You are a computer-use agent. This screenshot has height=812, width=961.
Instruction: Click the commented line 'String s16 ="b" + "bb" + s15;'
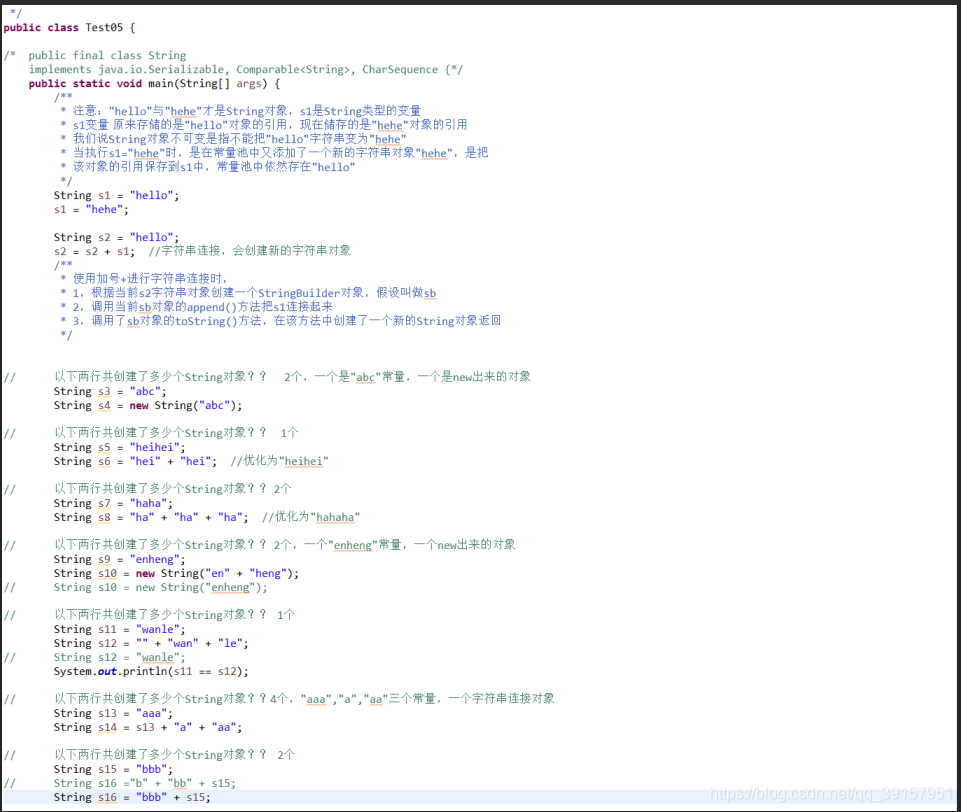click(144, 783)
